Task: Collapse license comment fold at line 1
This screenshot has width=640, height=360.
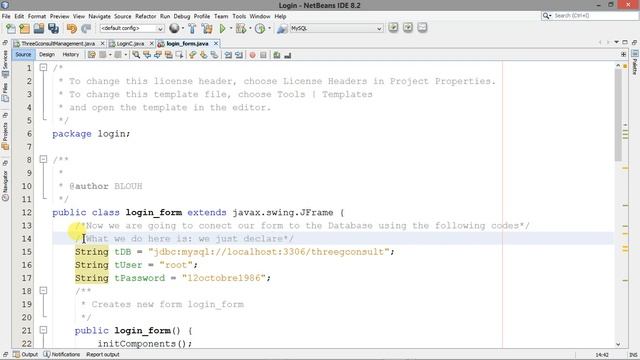Action: pyautogui.click(x=43, y=68)
